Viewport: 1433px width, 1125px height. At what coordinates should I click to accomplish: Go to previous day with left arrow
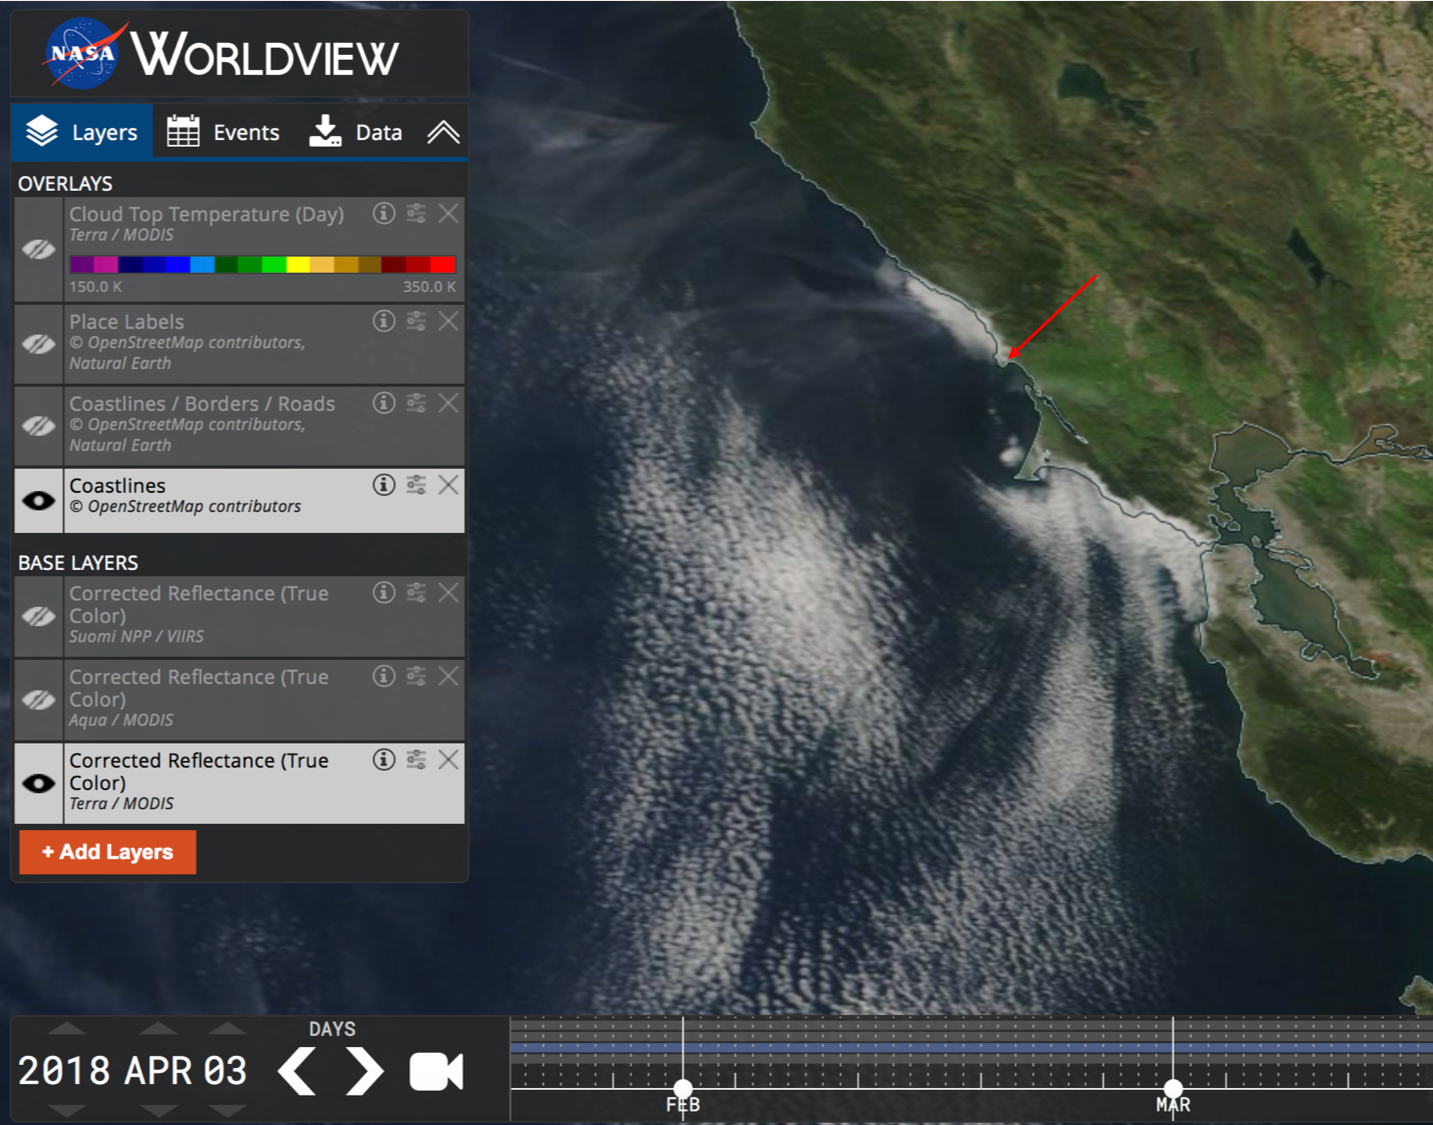tap(297, 1072)
